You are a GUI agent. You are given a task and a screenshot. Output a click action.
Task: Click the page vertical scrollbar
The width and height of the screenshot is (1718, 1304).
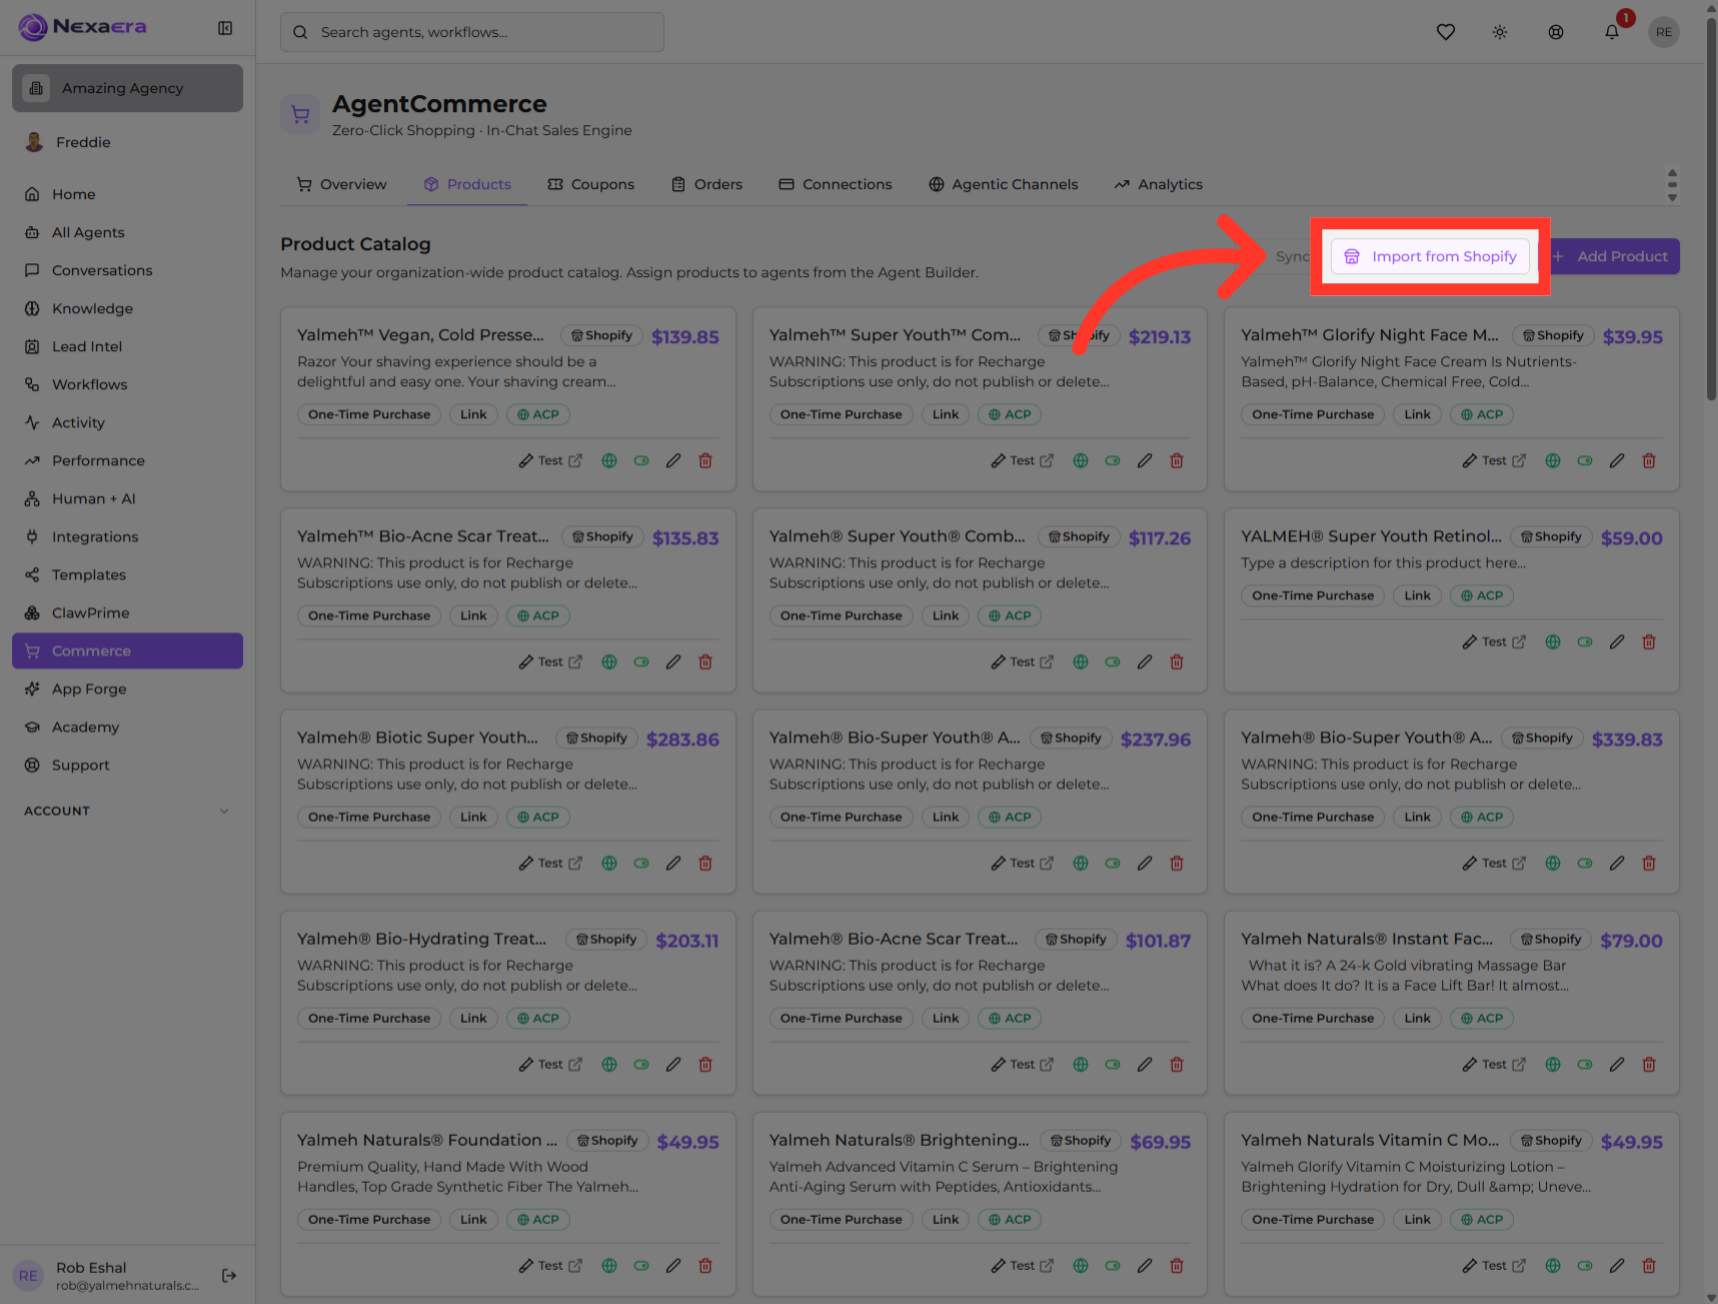pos(1711,210)
